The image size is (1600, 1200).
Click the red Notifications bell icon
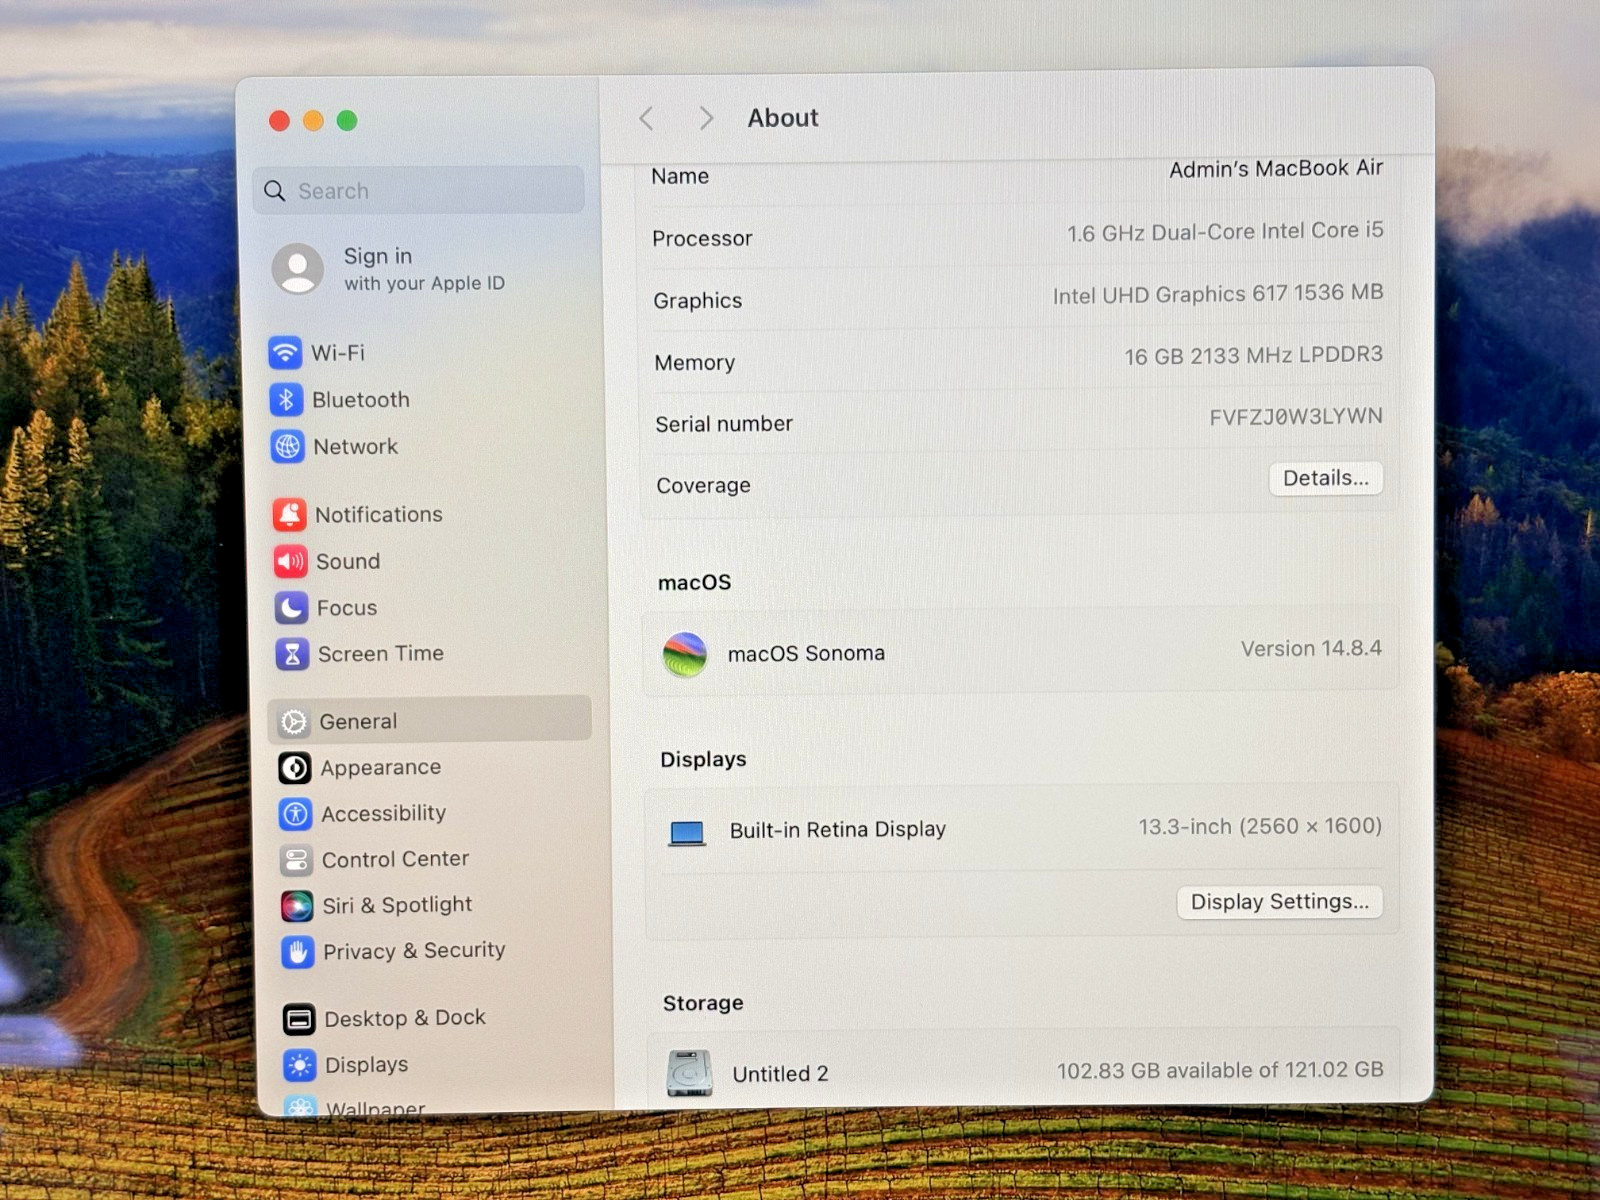pos(289,514)
